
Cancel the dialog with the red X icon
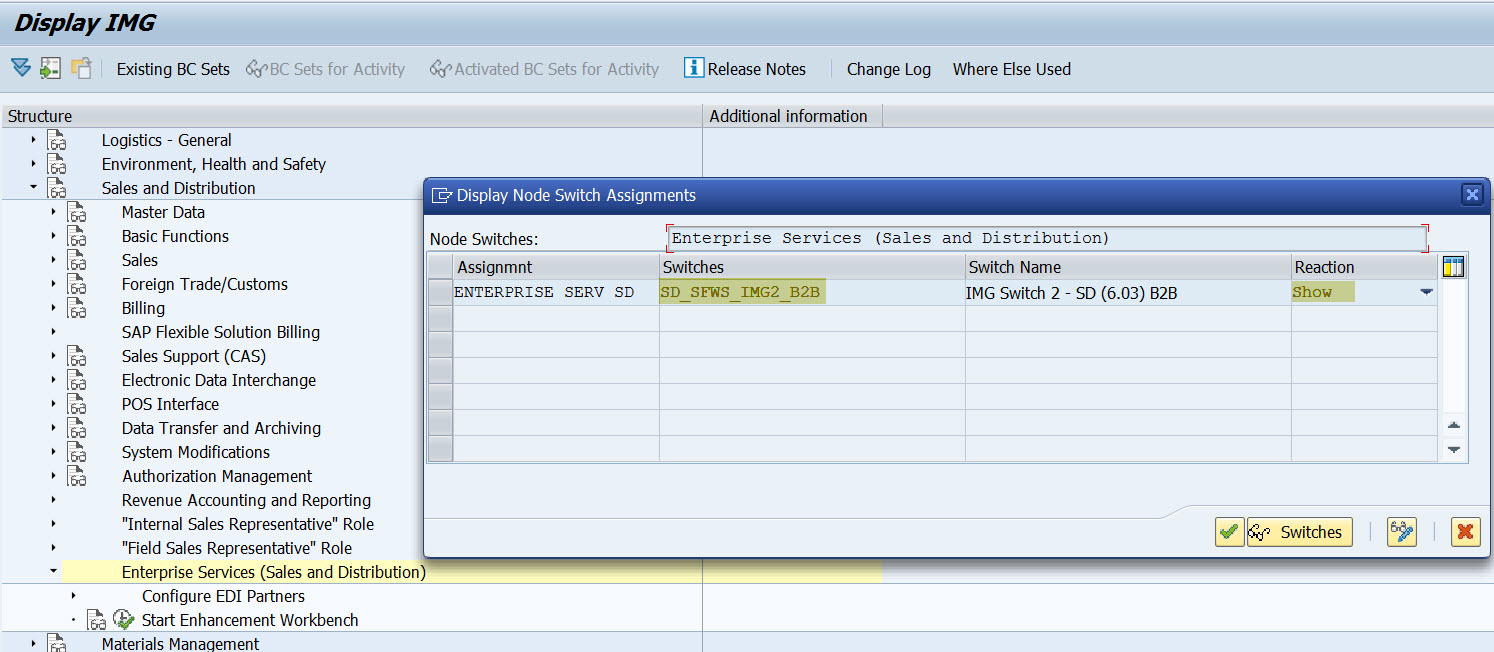(x=1465, y=532)
